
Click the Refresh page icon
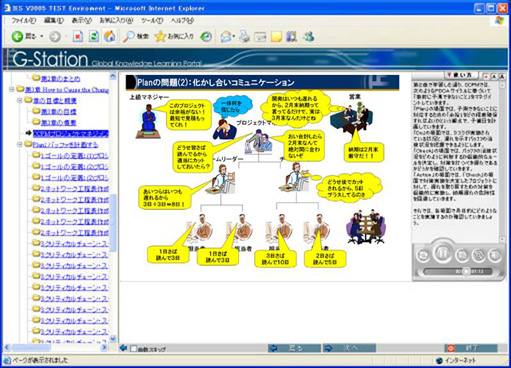coord(94,36)
